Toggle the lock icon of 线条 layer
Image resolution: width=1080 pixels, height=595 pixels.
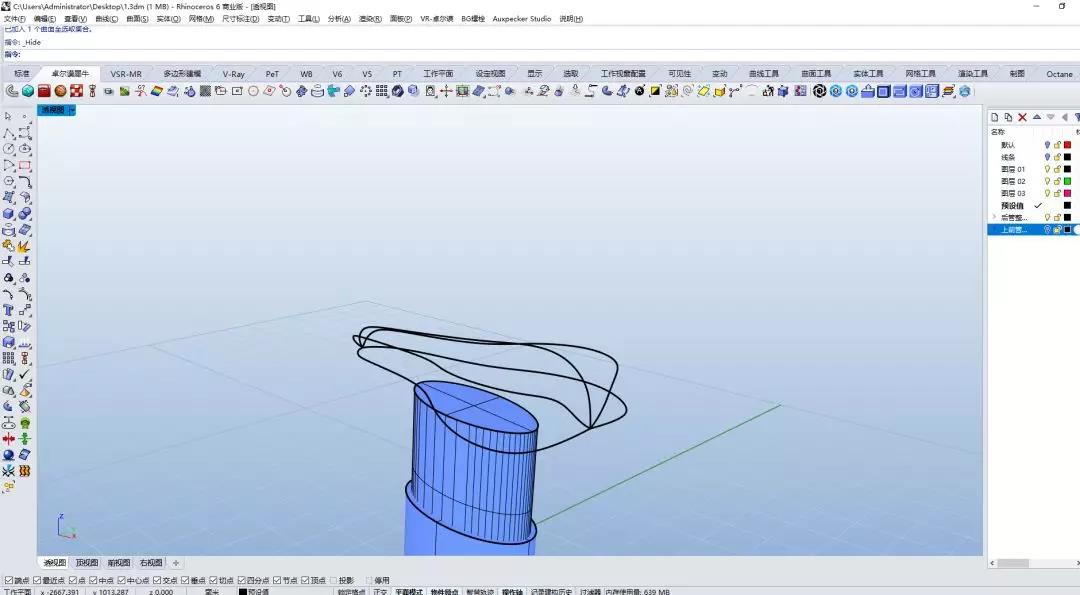pyautogui.click(x=1057, y=157)
